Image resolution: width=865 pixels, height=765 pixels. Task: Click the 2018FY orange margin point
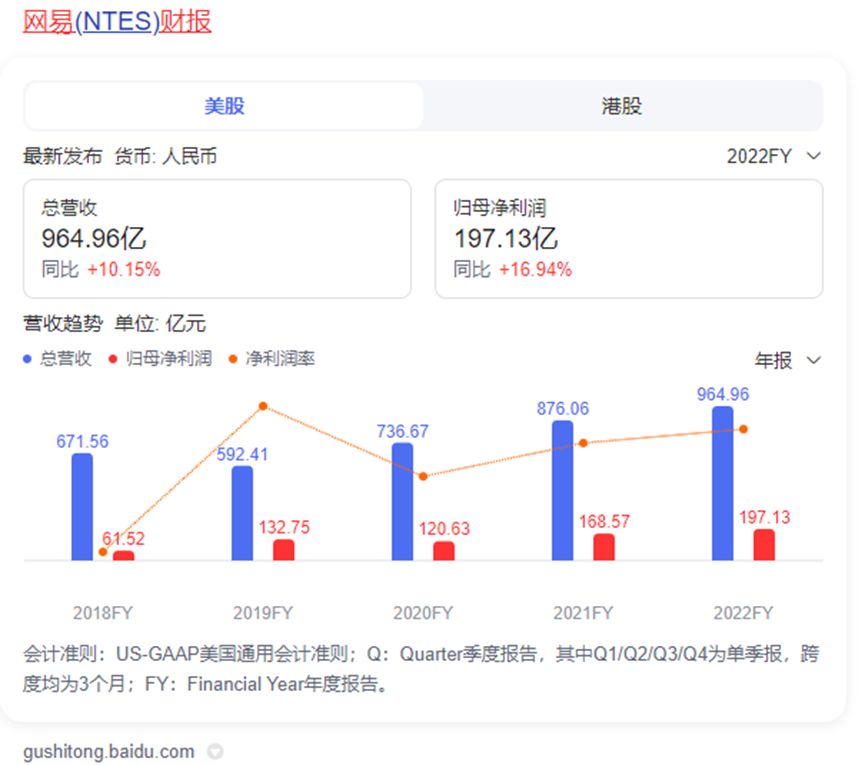(103, 552)
